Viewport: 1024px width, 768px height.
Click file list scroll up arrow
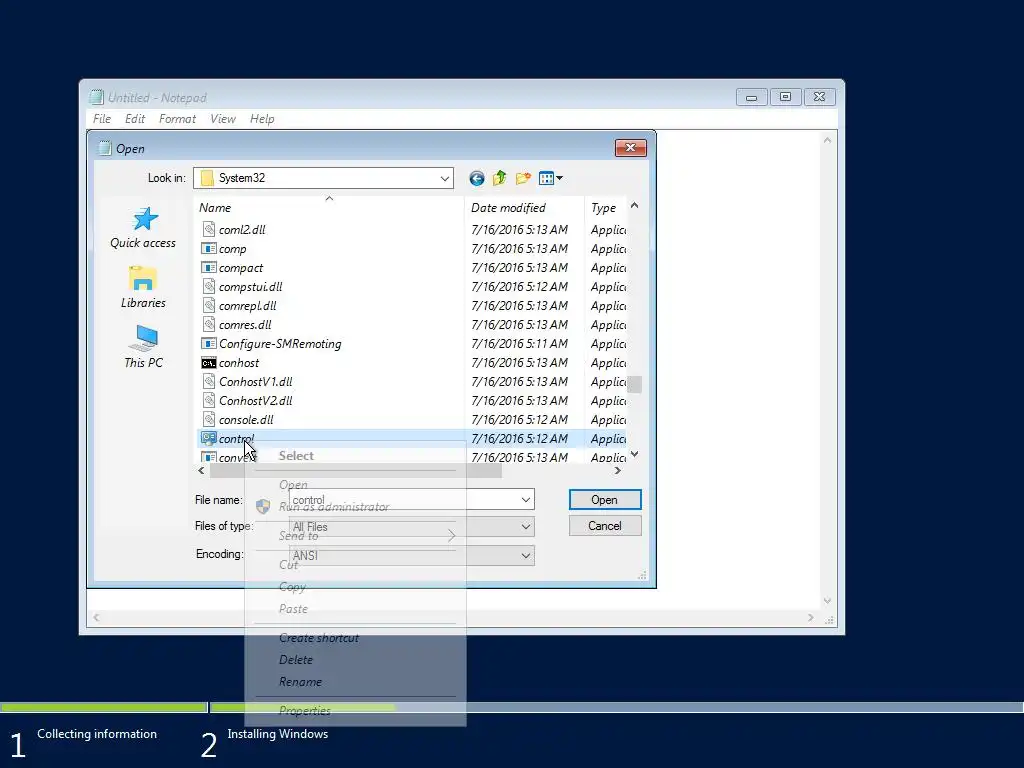coord(634,206)
